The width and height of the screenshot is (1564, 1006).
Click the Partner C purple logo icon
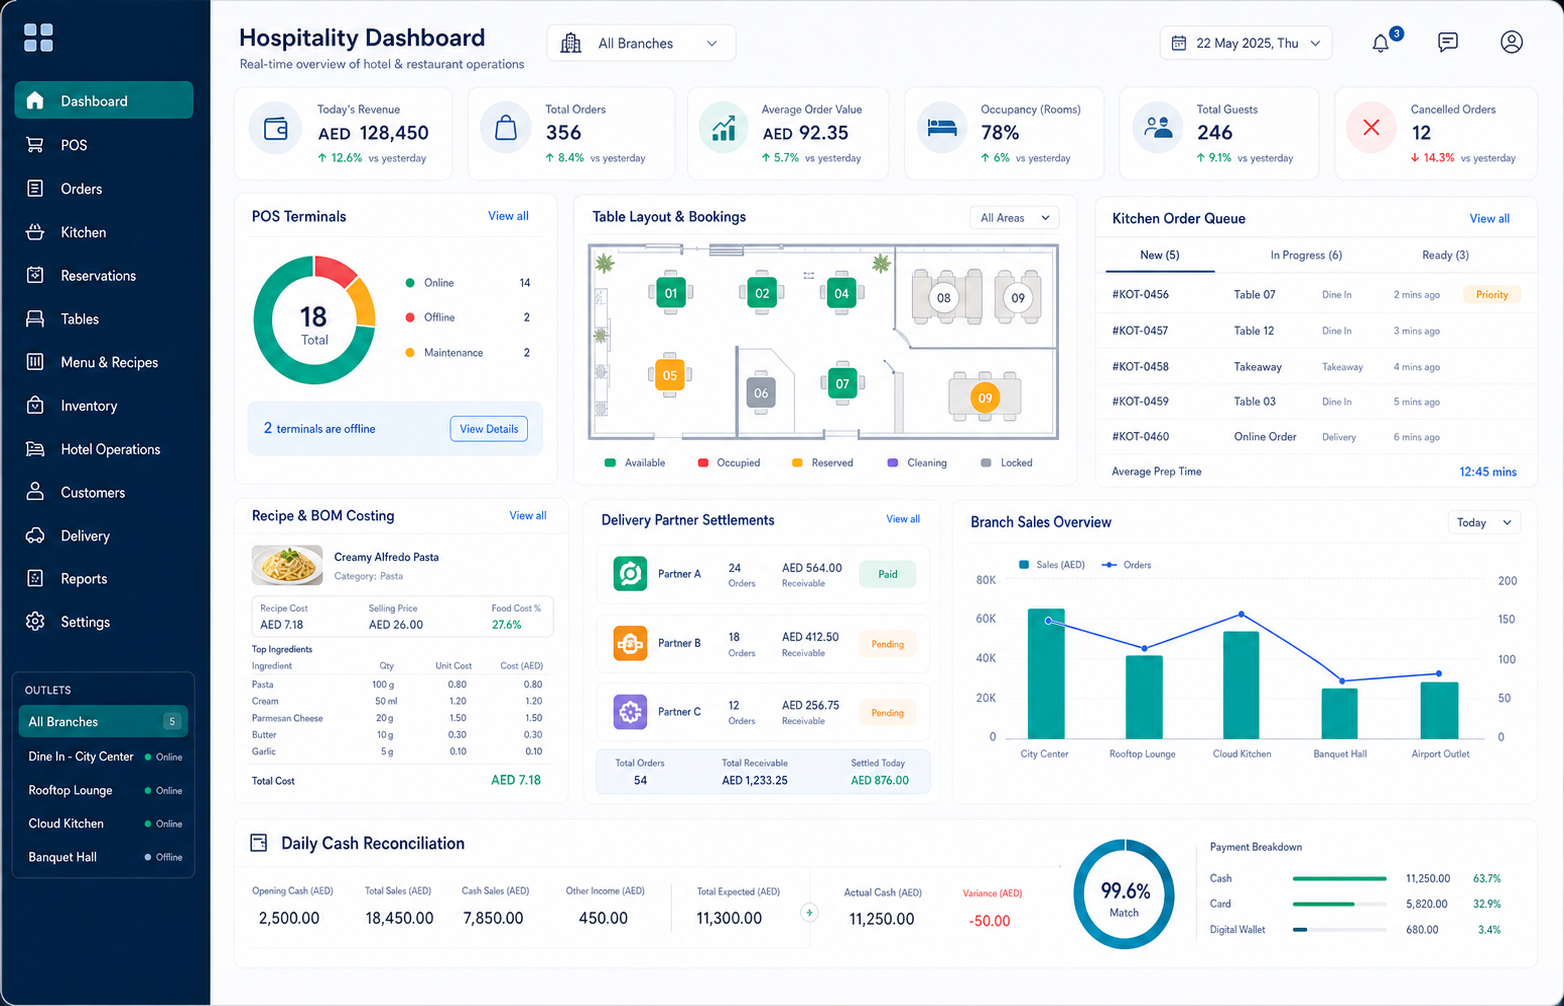click(x=630, y=712)
